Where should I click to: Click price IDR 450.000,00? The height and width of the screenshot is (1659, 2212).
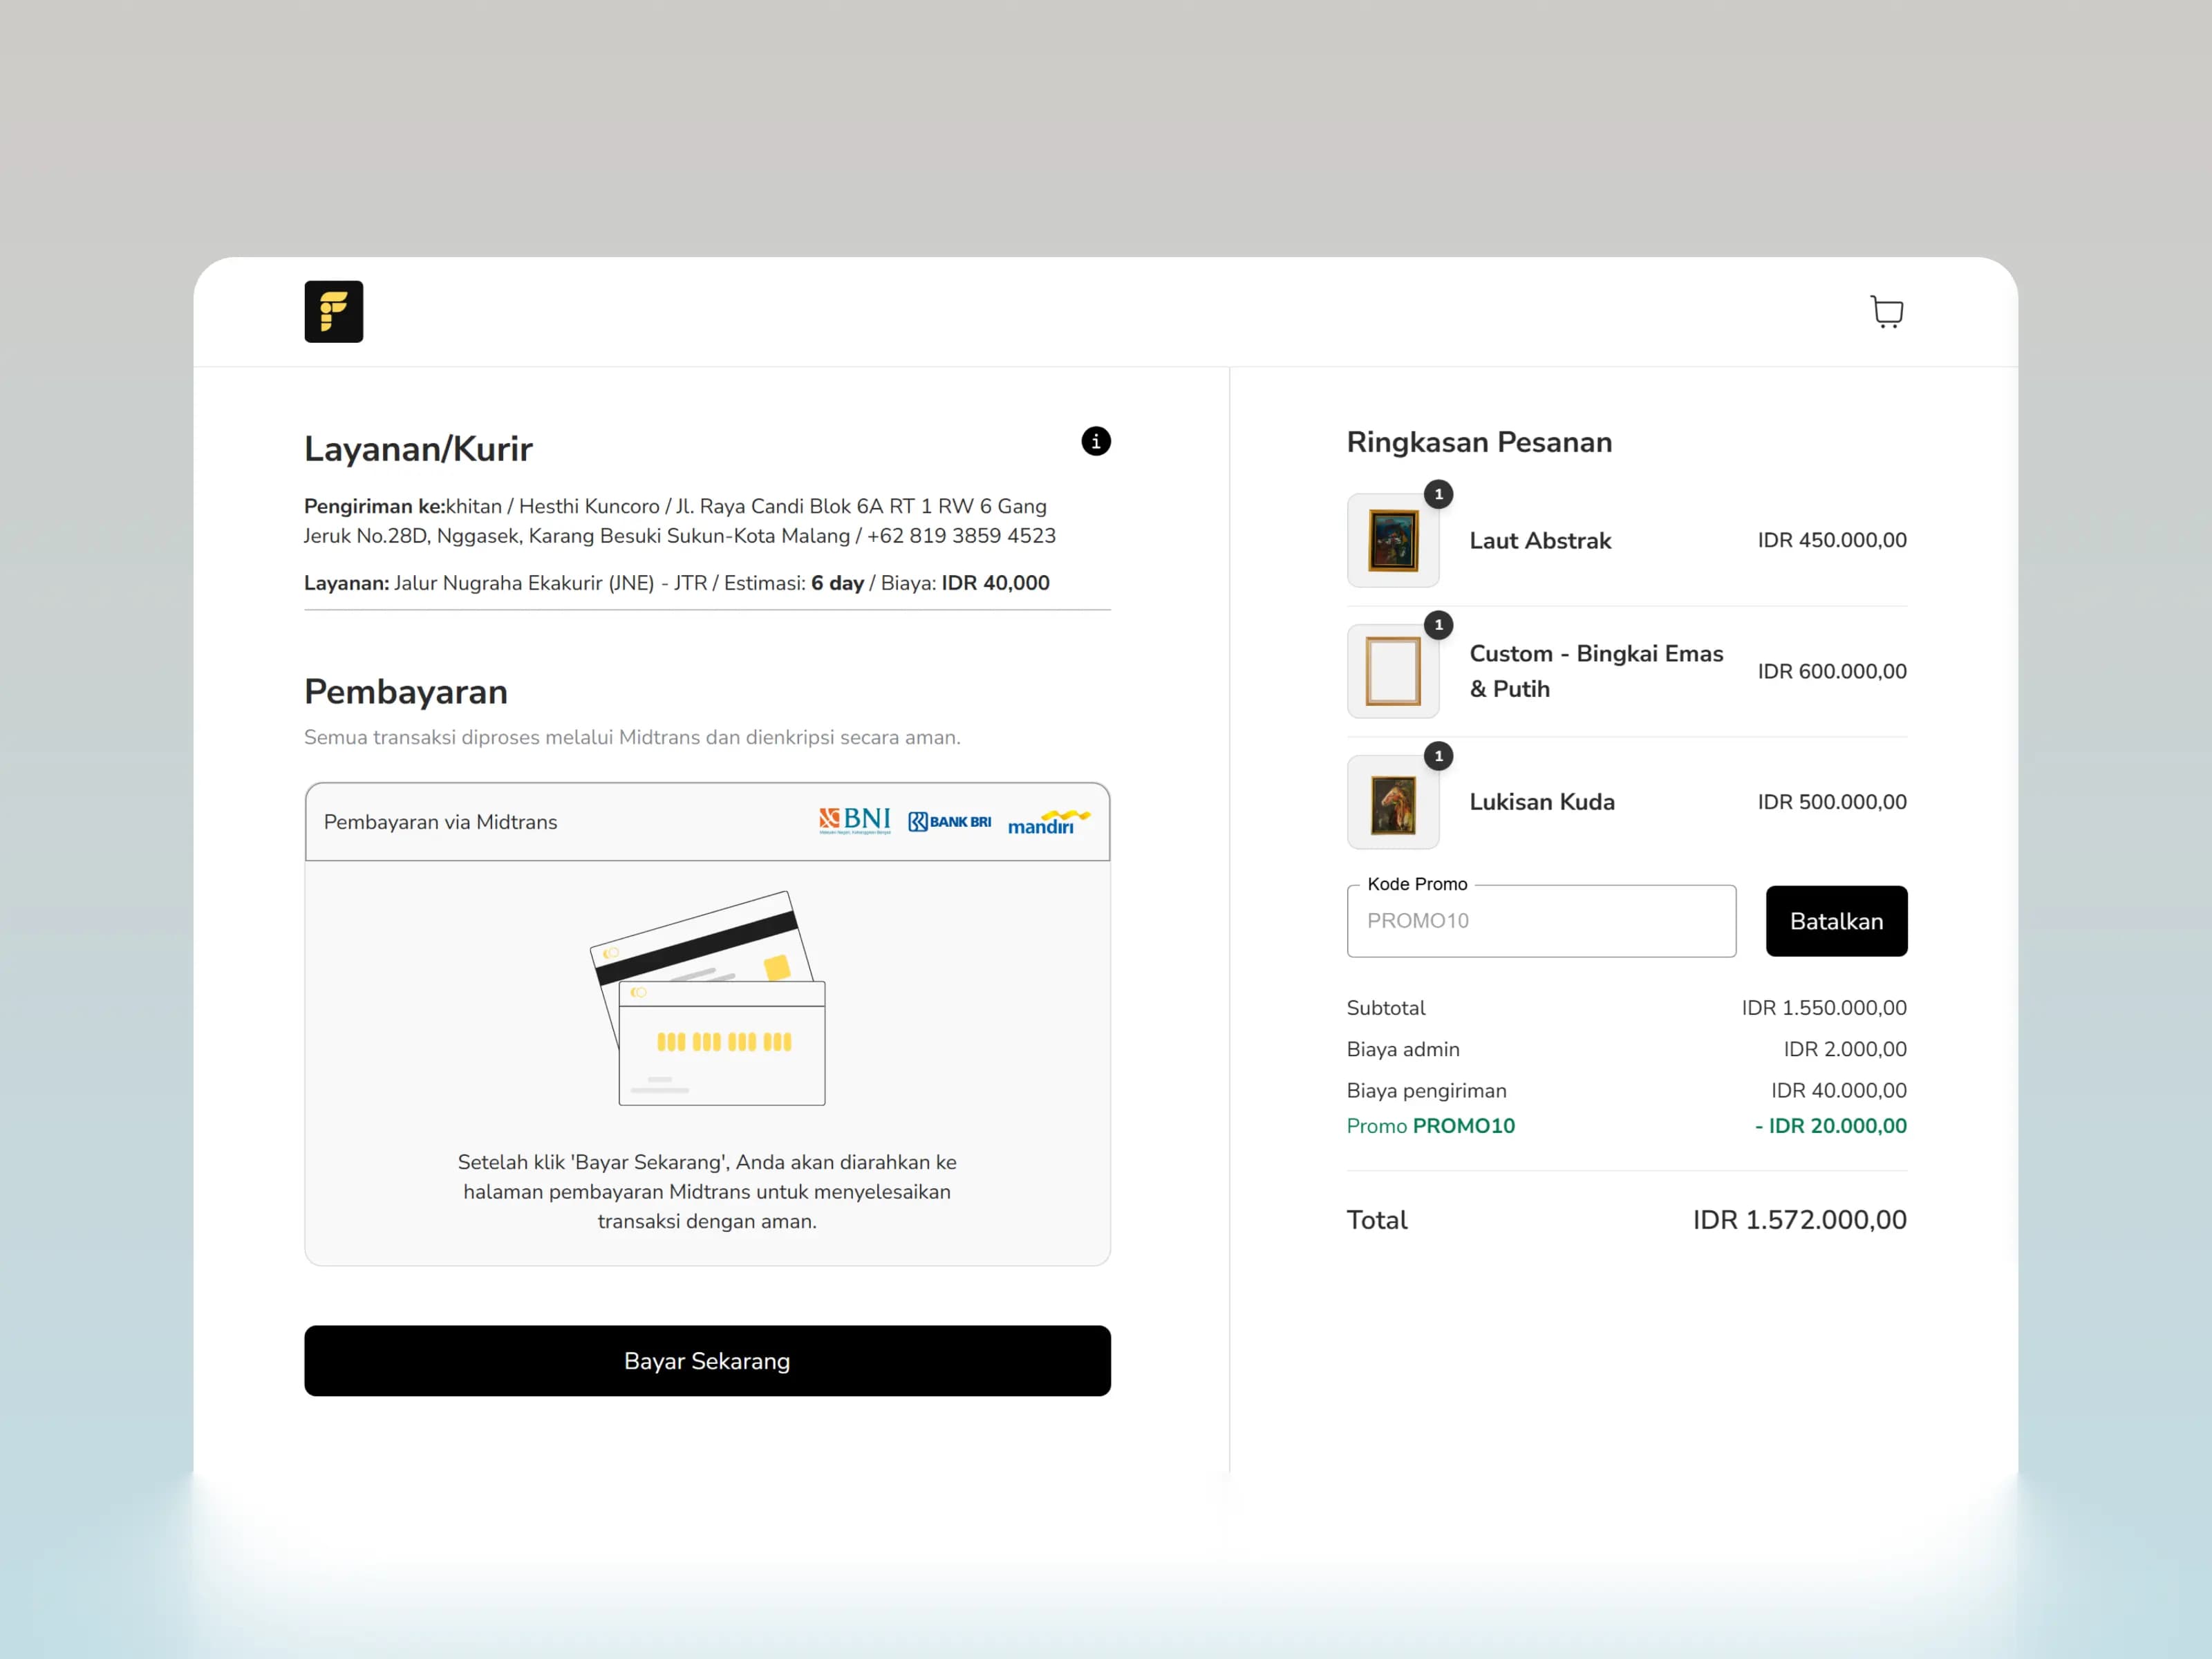tap(1832, 540)
